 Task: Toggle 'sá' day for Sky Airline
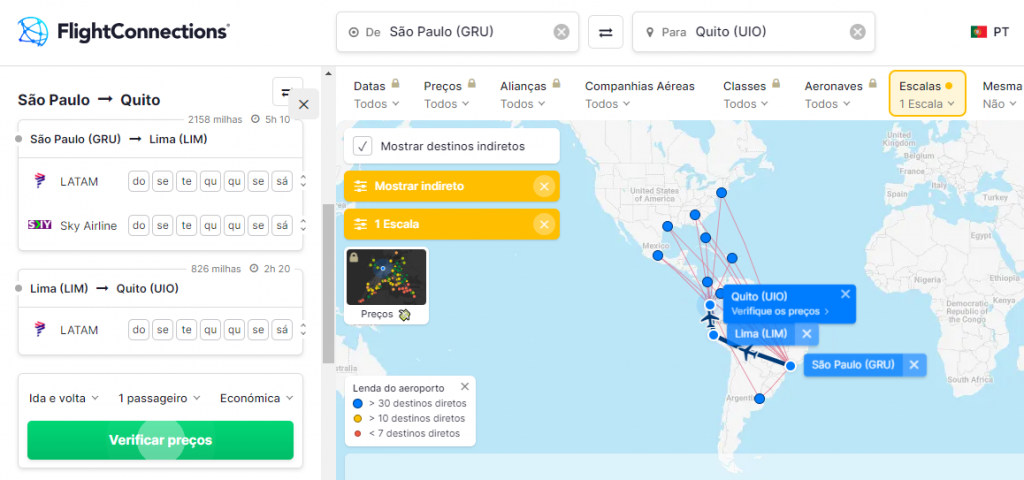pyautogui.click(x=281, y=226)
